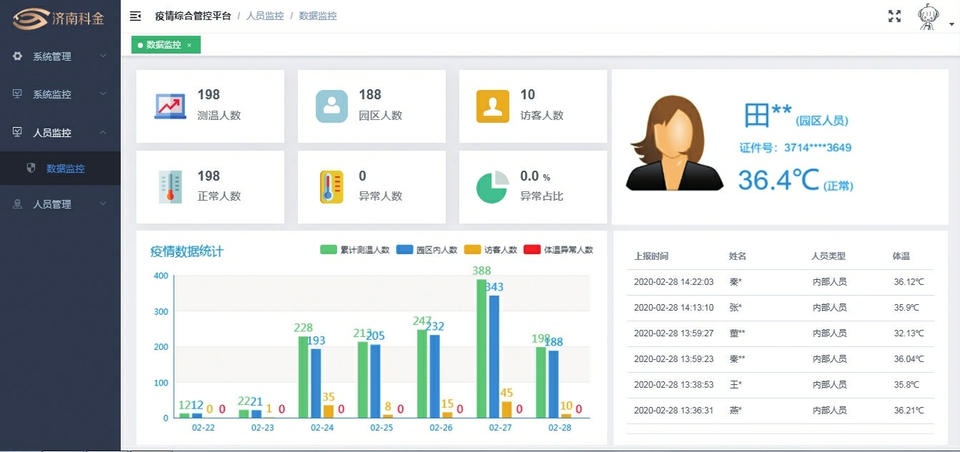Close the 数据监控 tab
Image resolution: width=960 pixels, height=452 pixels.
coord(188,45)
